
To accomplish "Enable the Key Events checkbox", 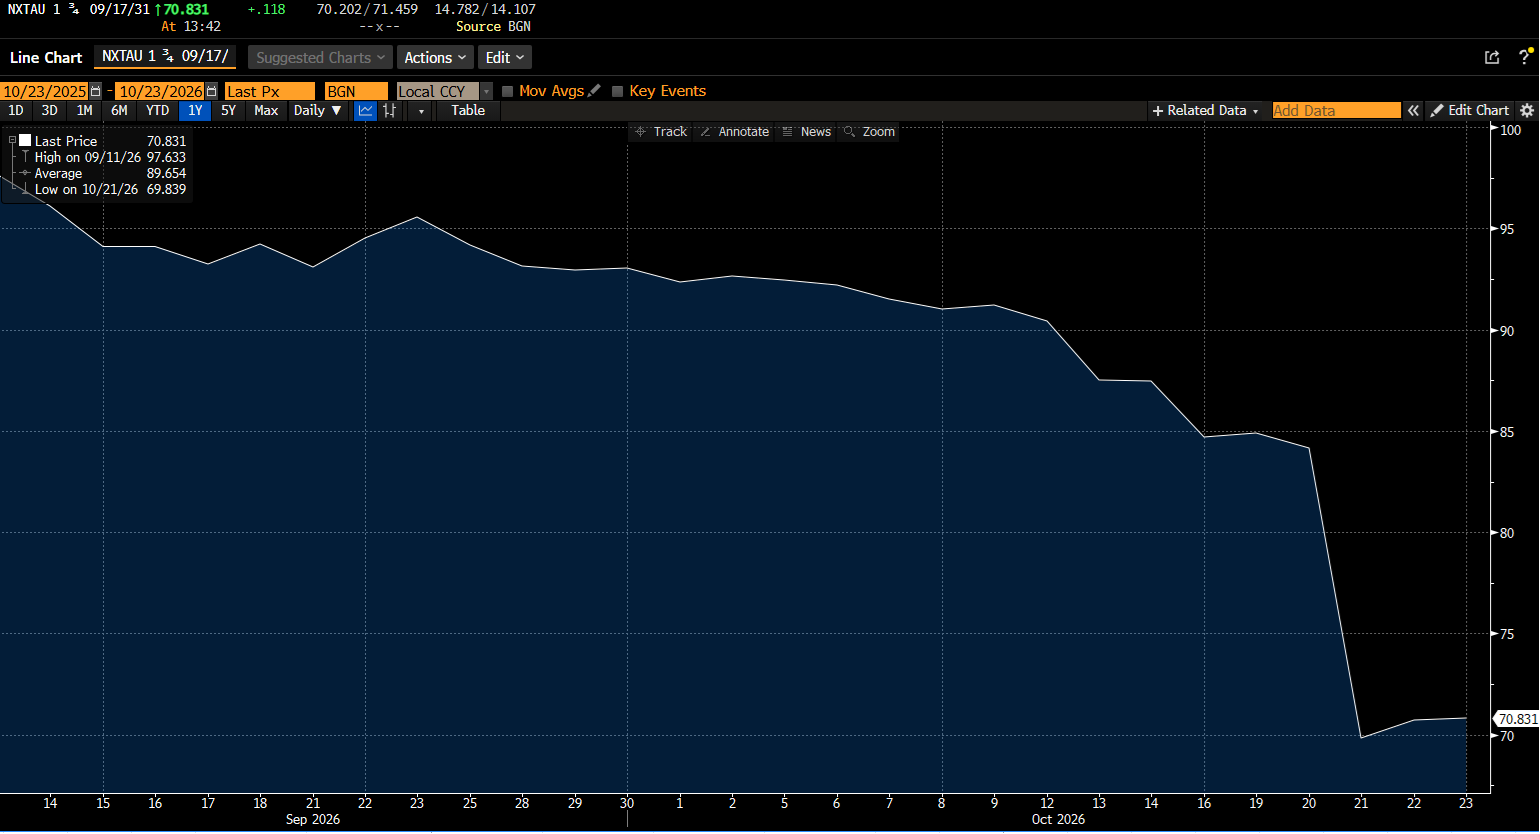I will pos(617,91).
